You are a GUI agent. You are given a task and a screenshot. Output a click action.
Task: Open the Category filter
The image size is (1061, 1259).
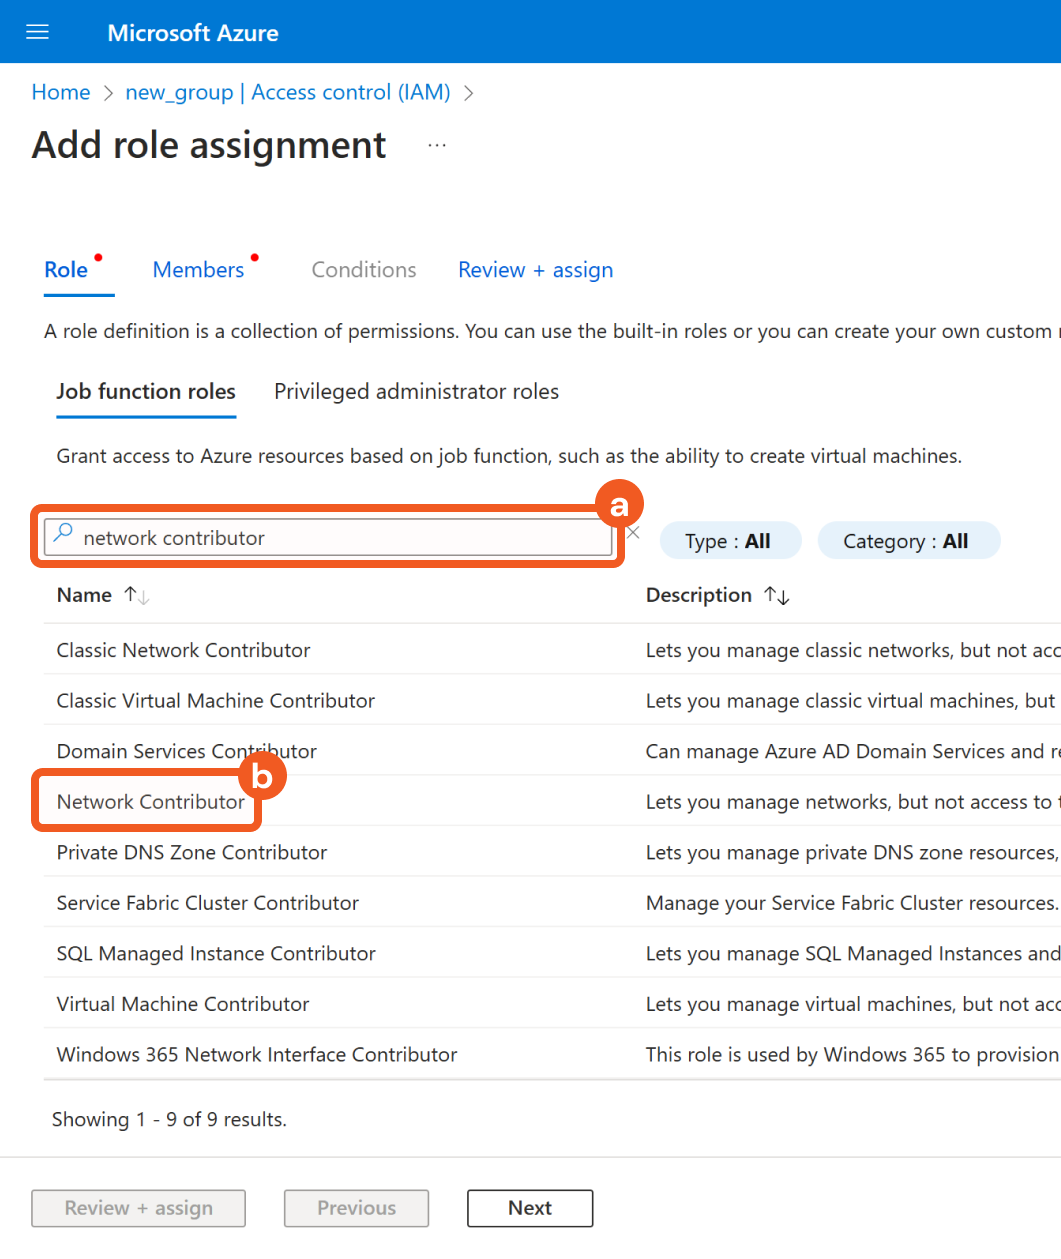tap(907, 541)
